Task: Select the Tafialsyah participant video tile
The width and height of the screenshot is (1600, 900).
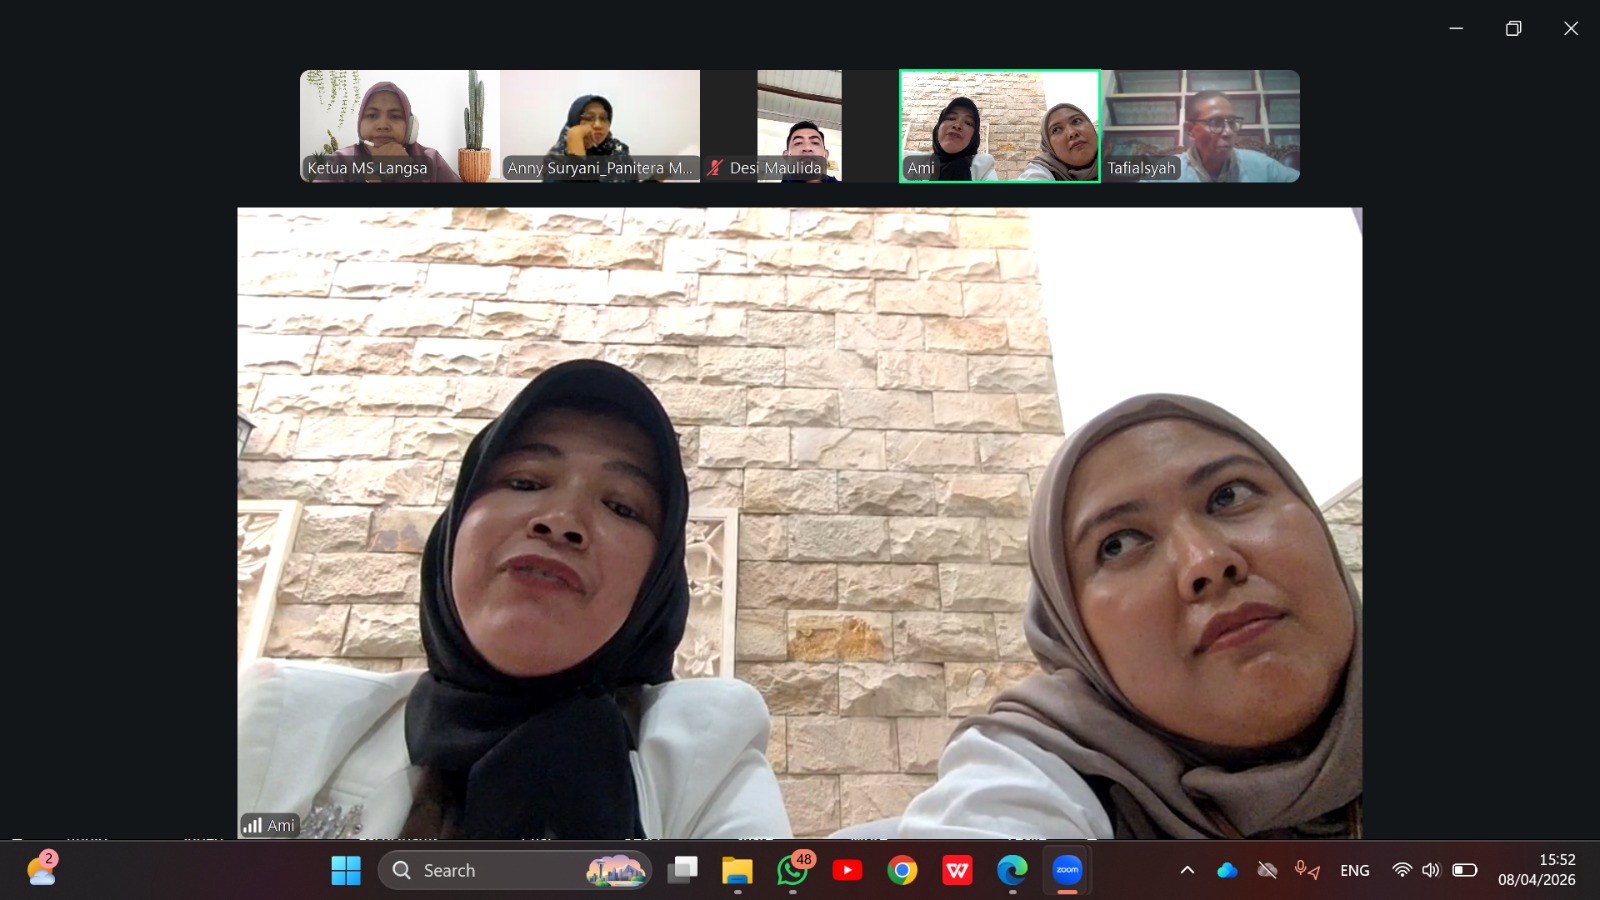Action: pos(1200,125)
